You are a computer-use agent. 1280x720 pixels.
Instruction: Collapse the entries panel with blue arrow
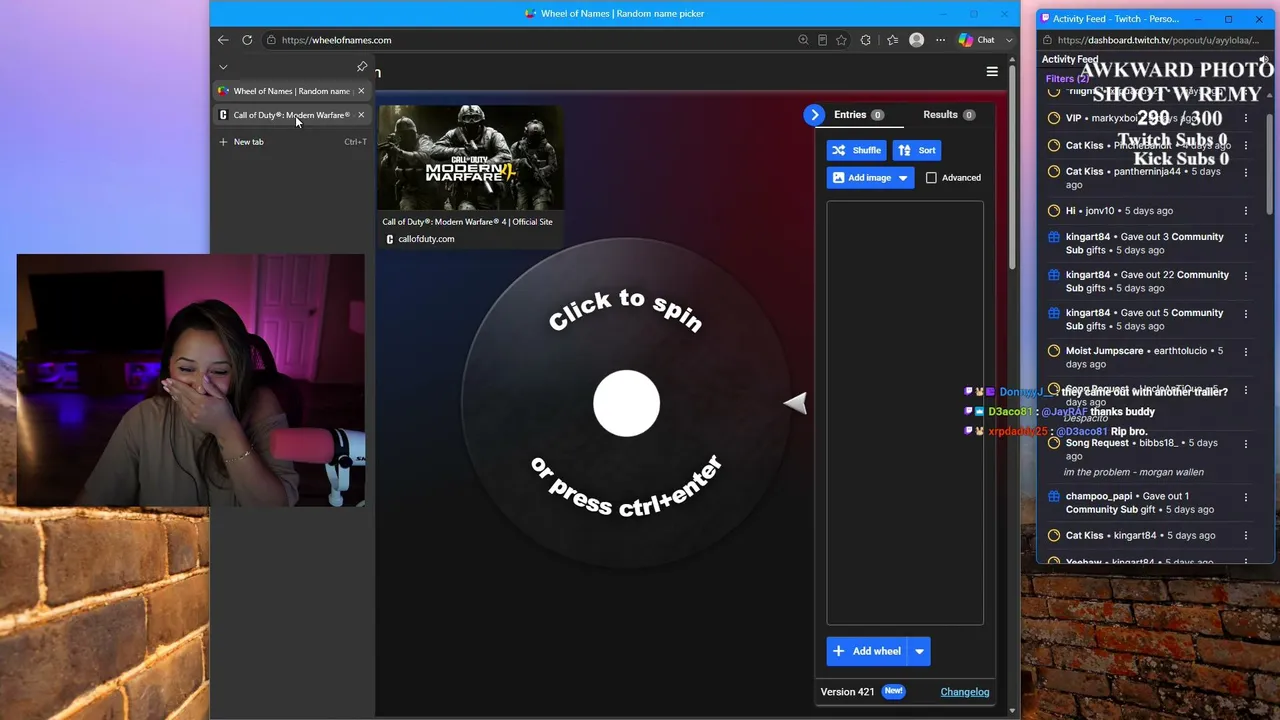tap(815, 115)
